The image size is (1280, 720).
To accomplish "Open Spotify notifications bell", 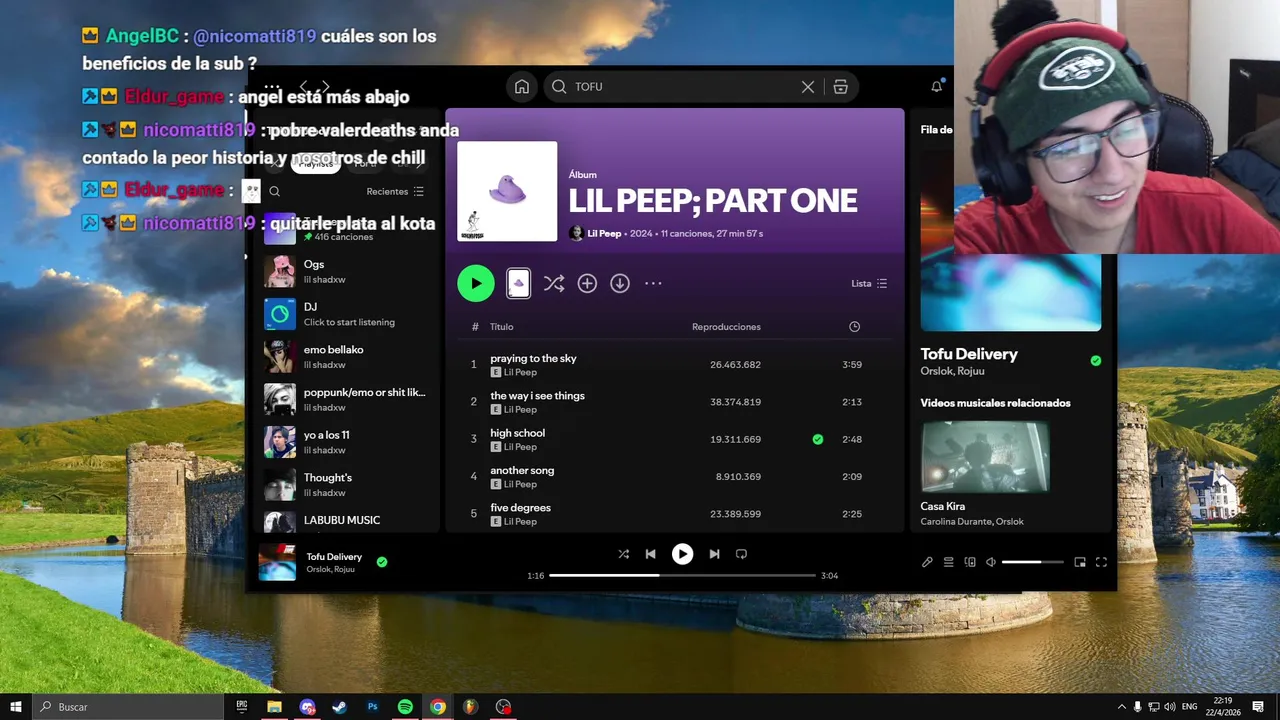I will (937, 87).
